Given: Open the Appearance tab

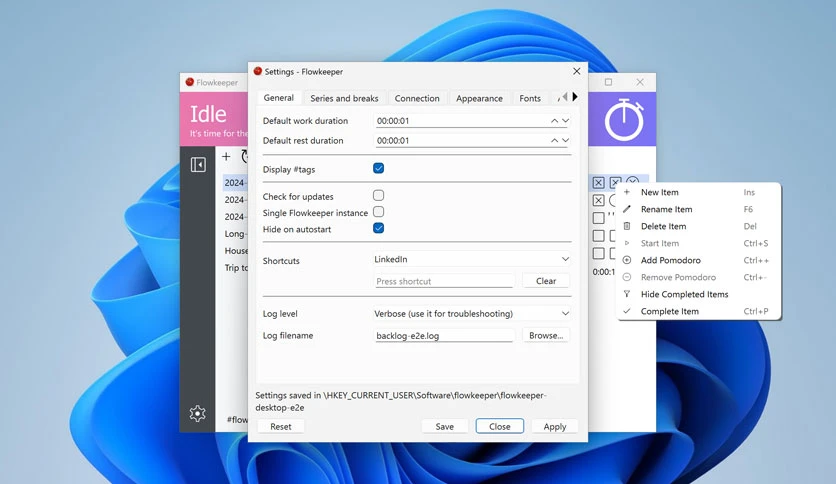Looking at the screenshot, I should [479, 99].
